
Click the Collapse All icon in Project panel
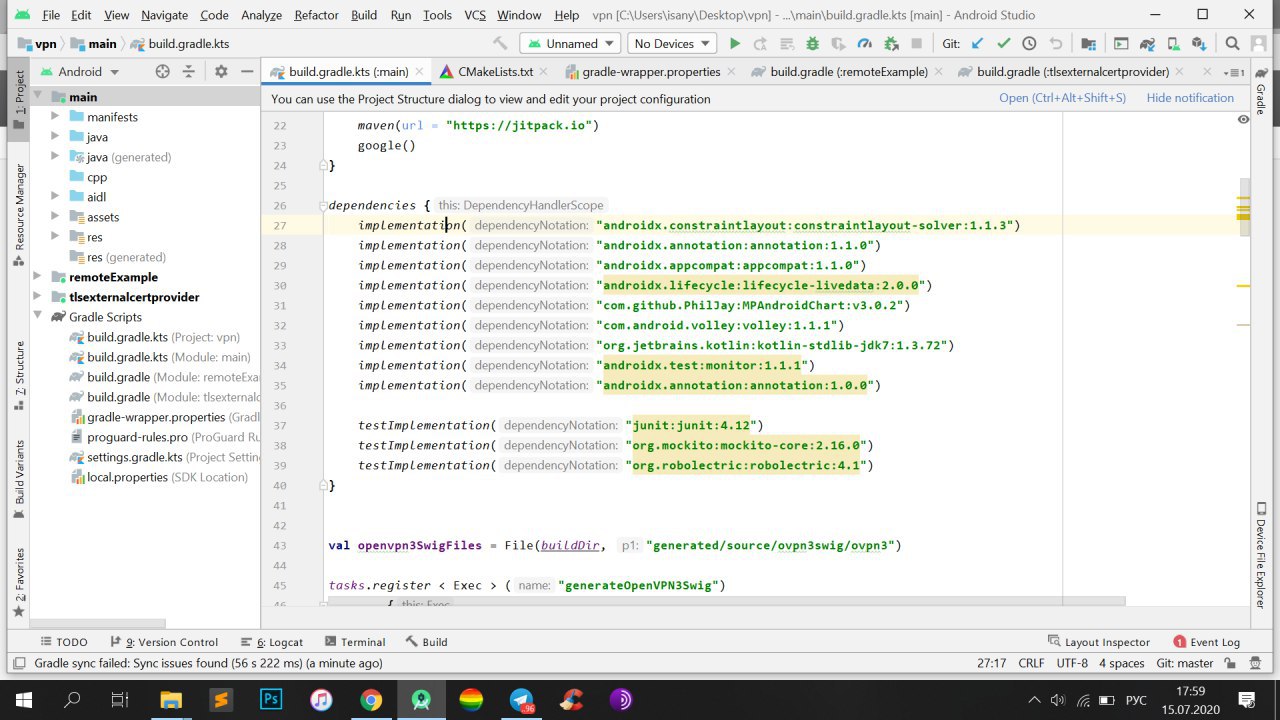[189, 72]
